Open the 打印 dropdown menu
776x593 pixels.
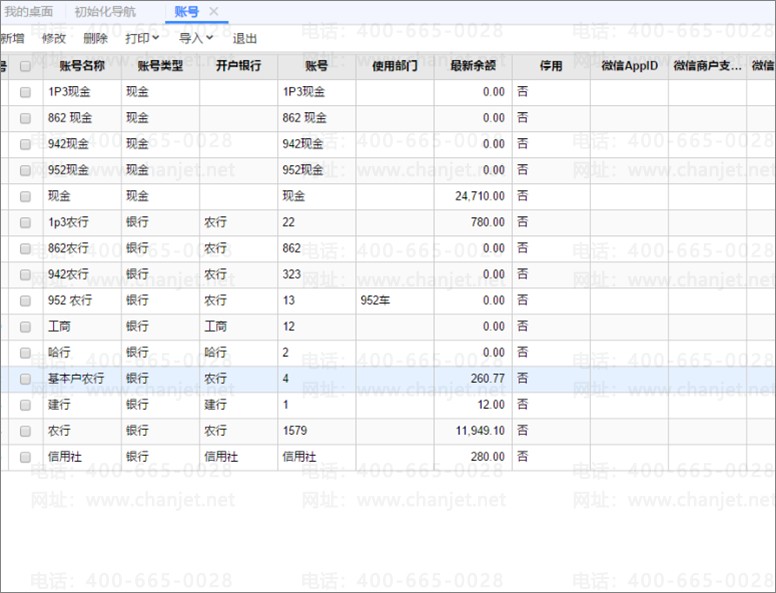point(142,38)
